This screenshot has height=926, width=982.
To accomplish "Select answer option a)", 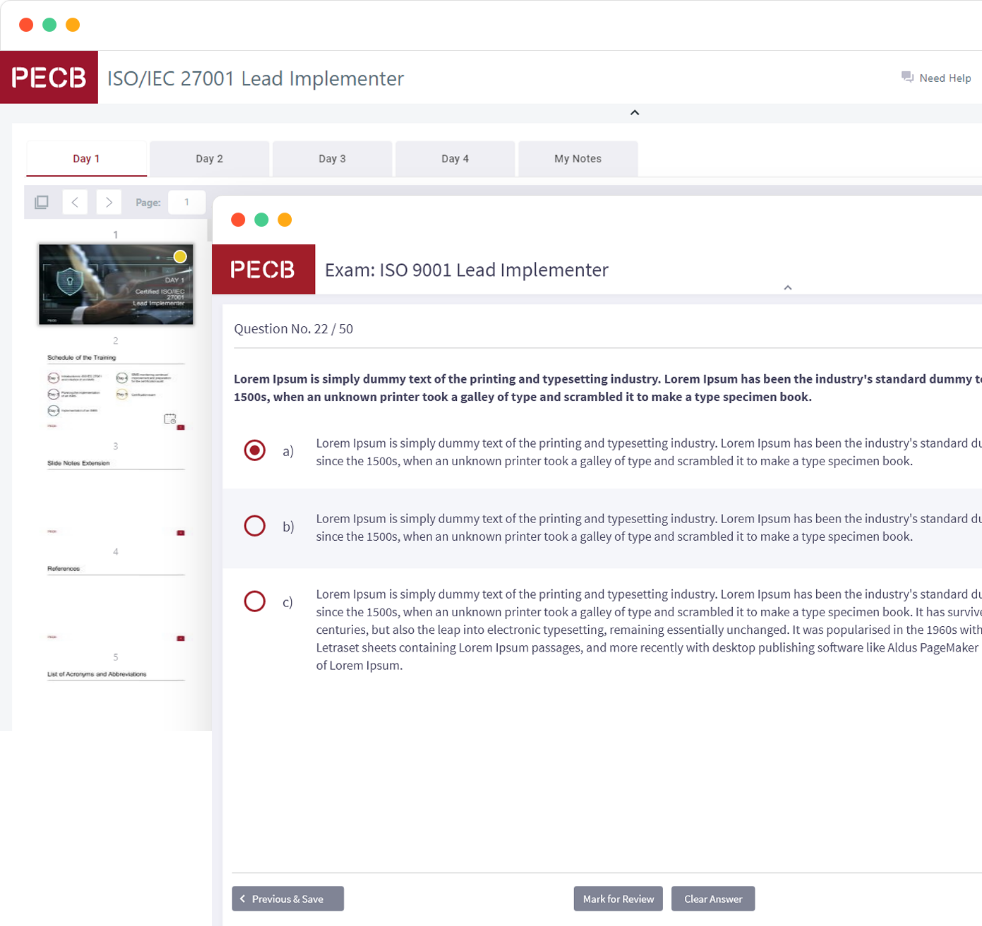I will pos(255,451).
